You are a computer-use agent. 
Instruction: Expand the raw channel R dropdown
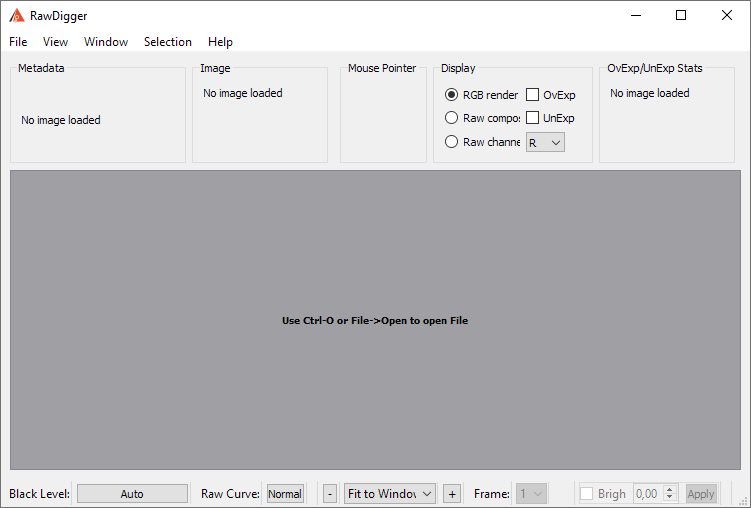[545, 143]
